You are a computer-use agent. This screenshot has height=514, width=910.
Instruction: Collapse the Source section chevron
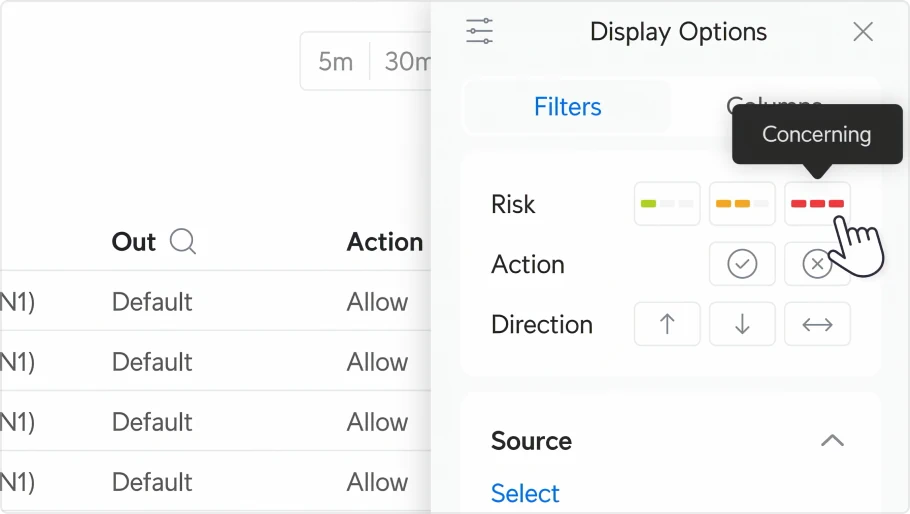tap(832, 441)
